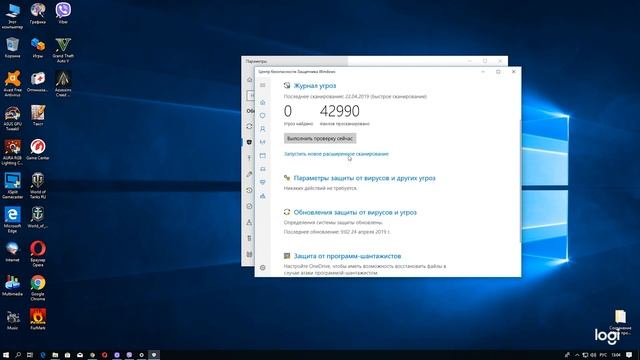Open Task View on the taskbar
Image resolution: width=640 pixels, height=360 pixels.
click(30, 355)
